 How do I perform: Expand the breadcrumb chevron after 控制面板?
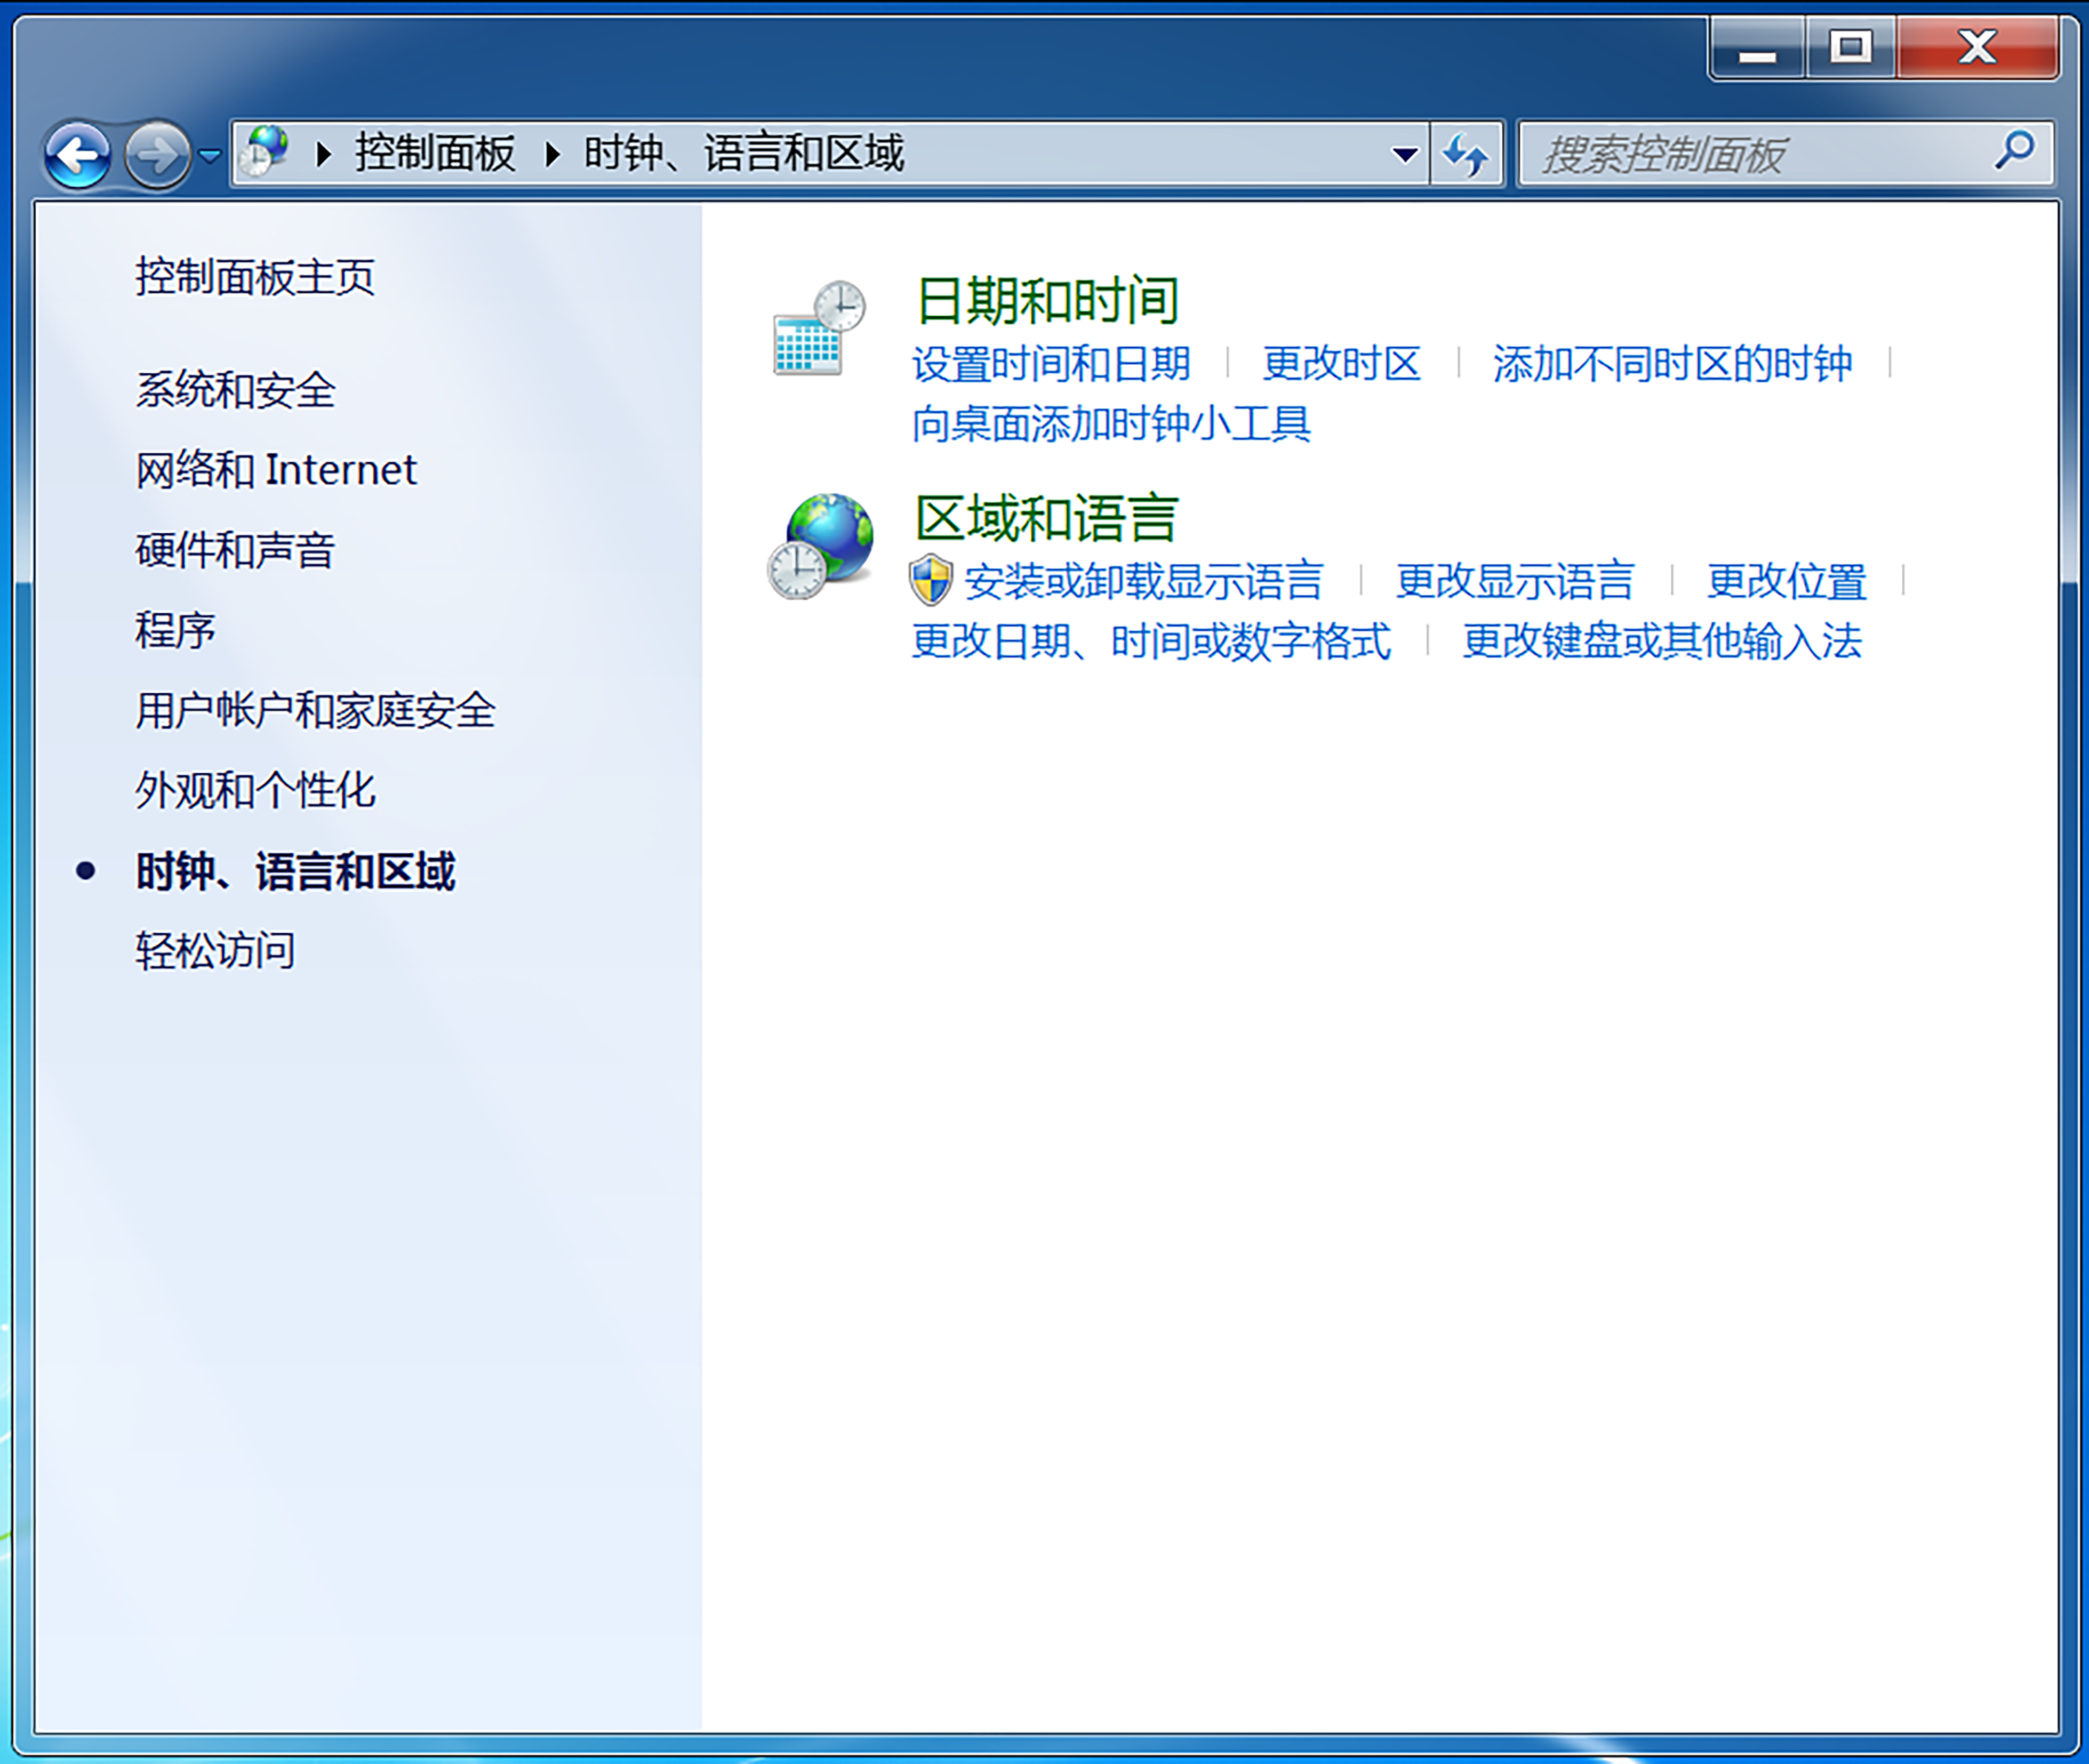pos(552,154)
